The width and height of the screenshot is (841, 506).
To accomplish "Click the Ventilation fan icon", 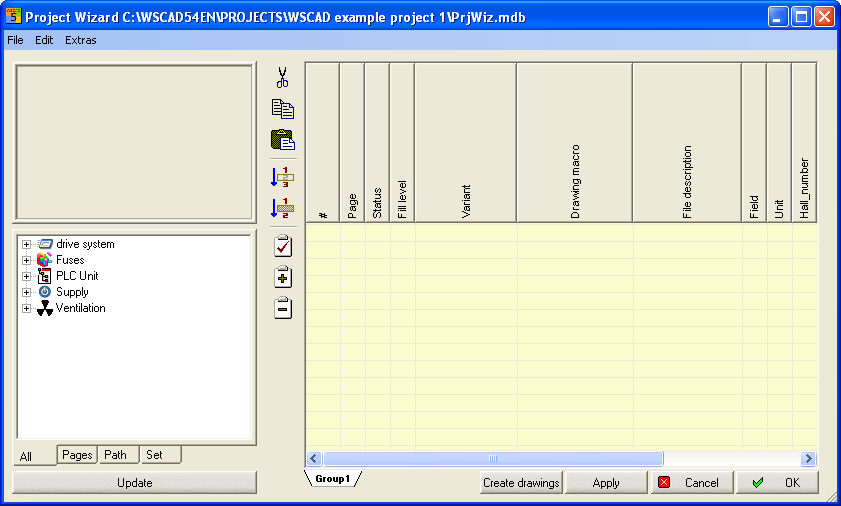I will [45, 308].
